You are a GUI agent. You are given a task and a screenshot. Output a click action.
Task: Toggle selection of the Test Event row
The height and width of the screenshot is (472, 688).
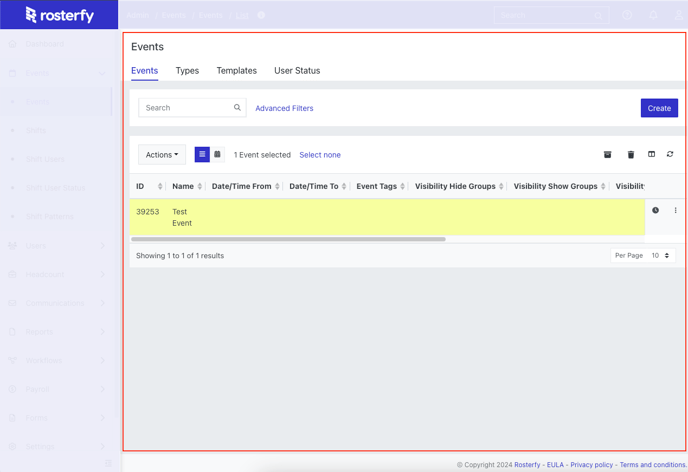(x=387, y=217)
